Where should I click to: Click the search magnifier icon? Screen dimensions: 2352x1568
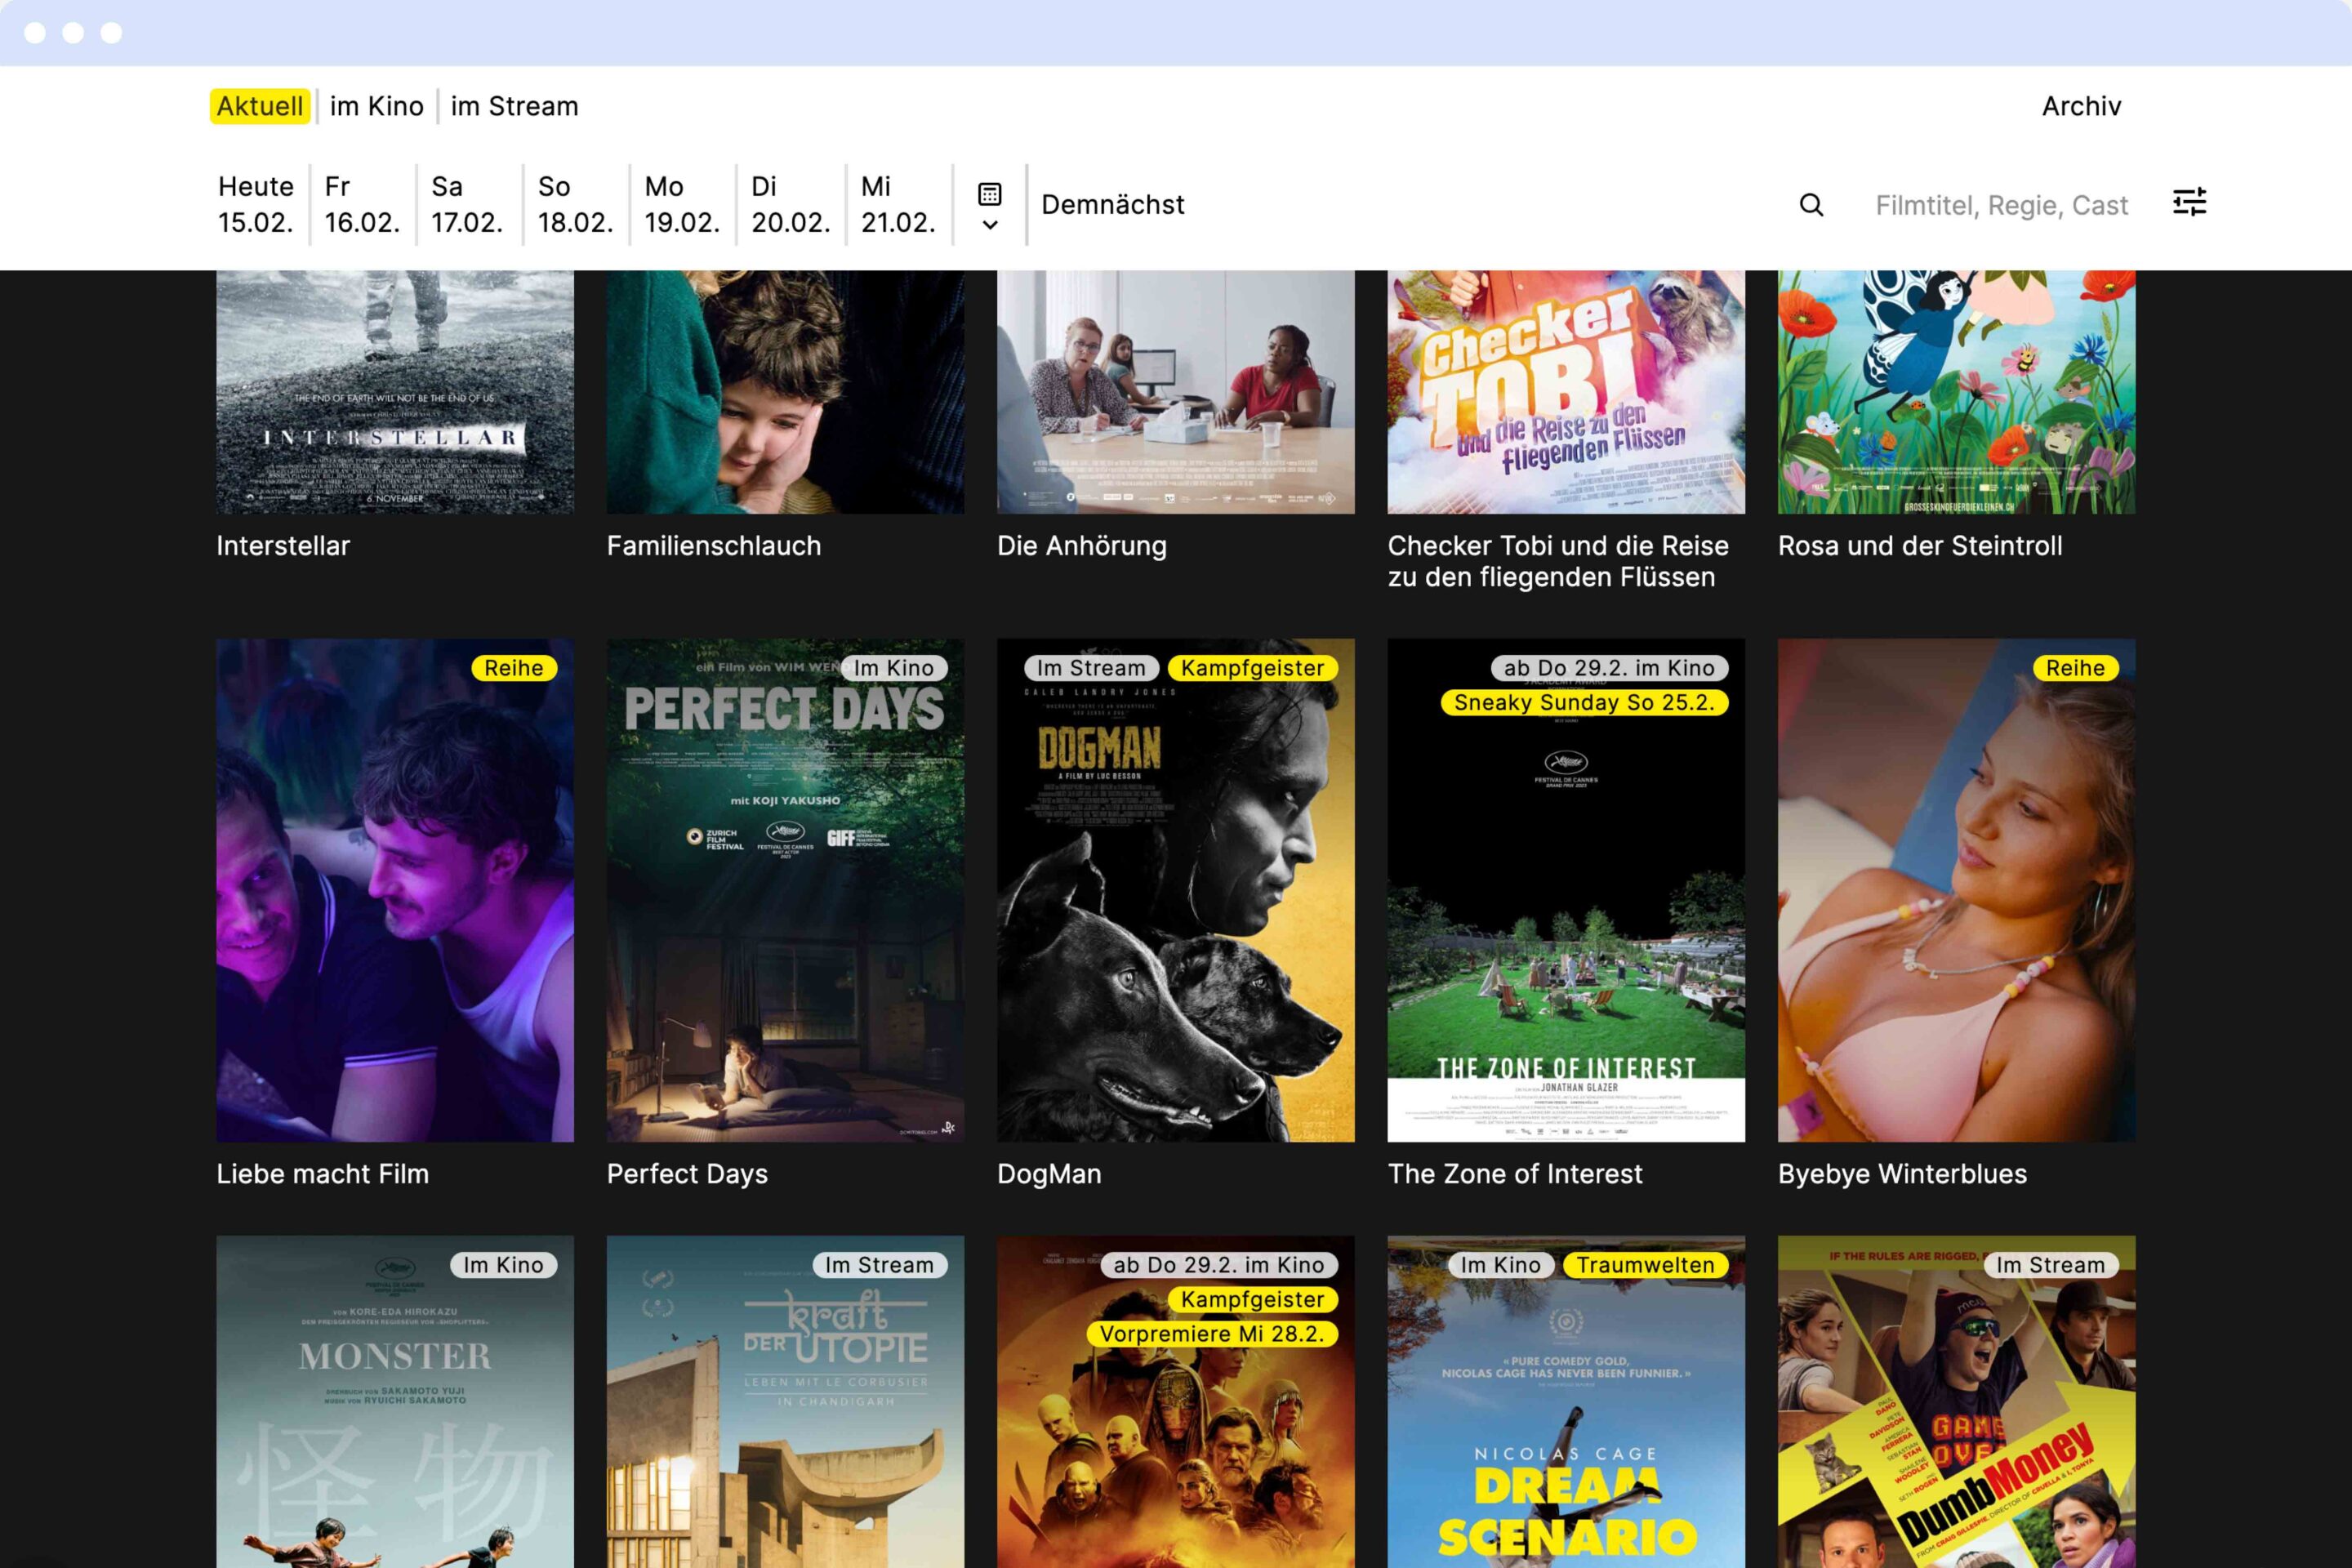coord(1811,205)
